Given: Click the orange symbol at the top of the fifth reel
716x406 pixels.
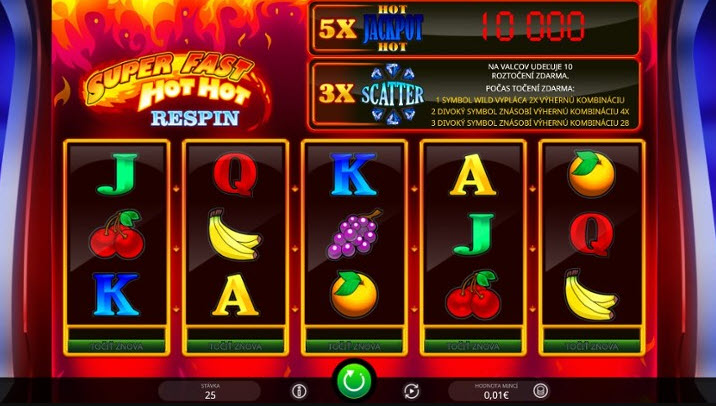Looking at the screenshot, I should (x=591, y=174).
